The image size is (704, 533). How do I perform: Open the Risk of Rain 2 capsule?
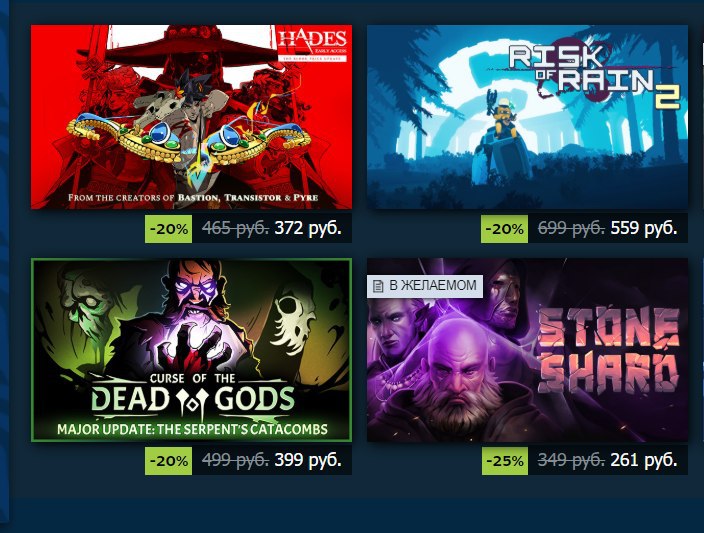click(x=527, y=117)
